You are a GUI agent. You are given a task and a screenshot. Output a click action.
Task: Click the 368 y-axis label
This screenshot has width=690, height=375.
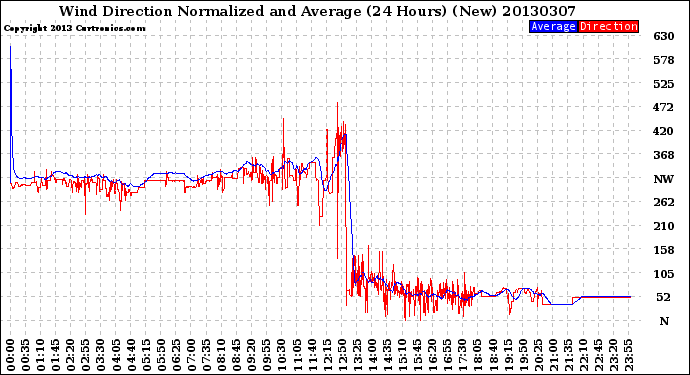click(x=664, y=155)
